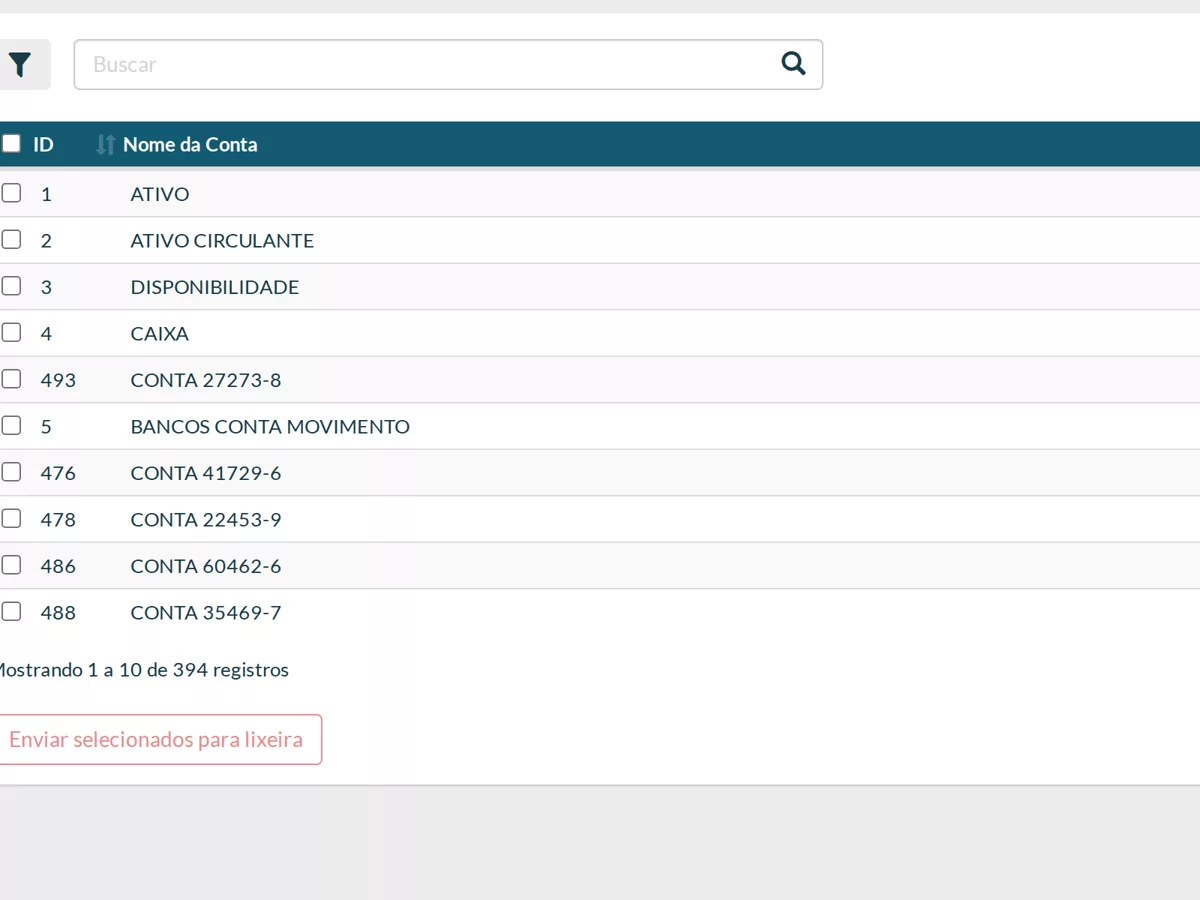Click ID value 486
Image resolution: width=1200 pixels, height=900 pixels.
tap(58, 566)
